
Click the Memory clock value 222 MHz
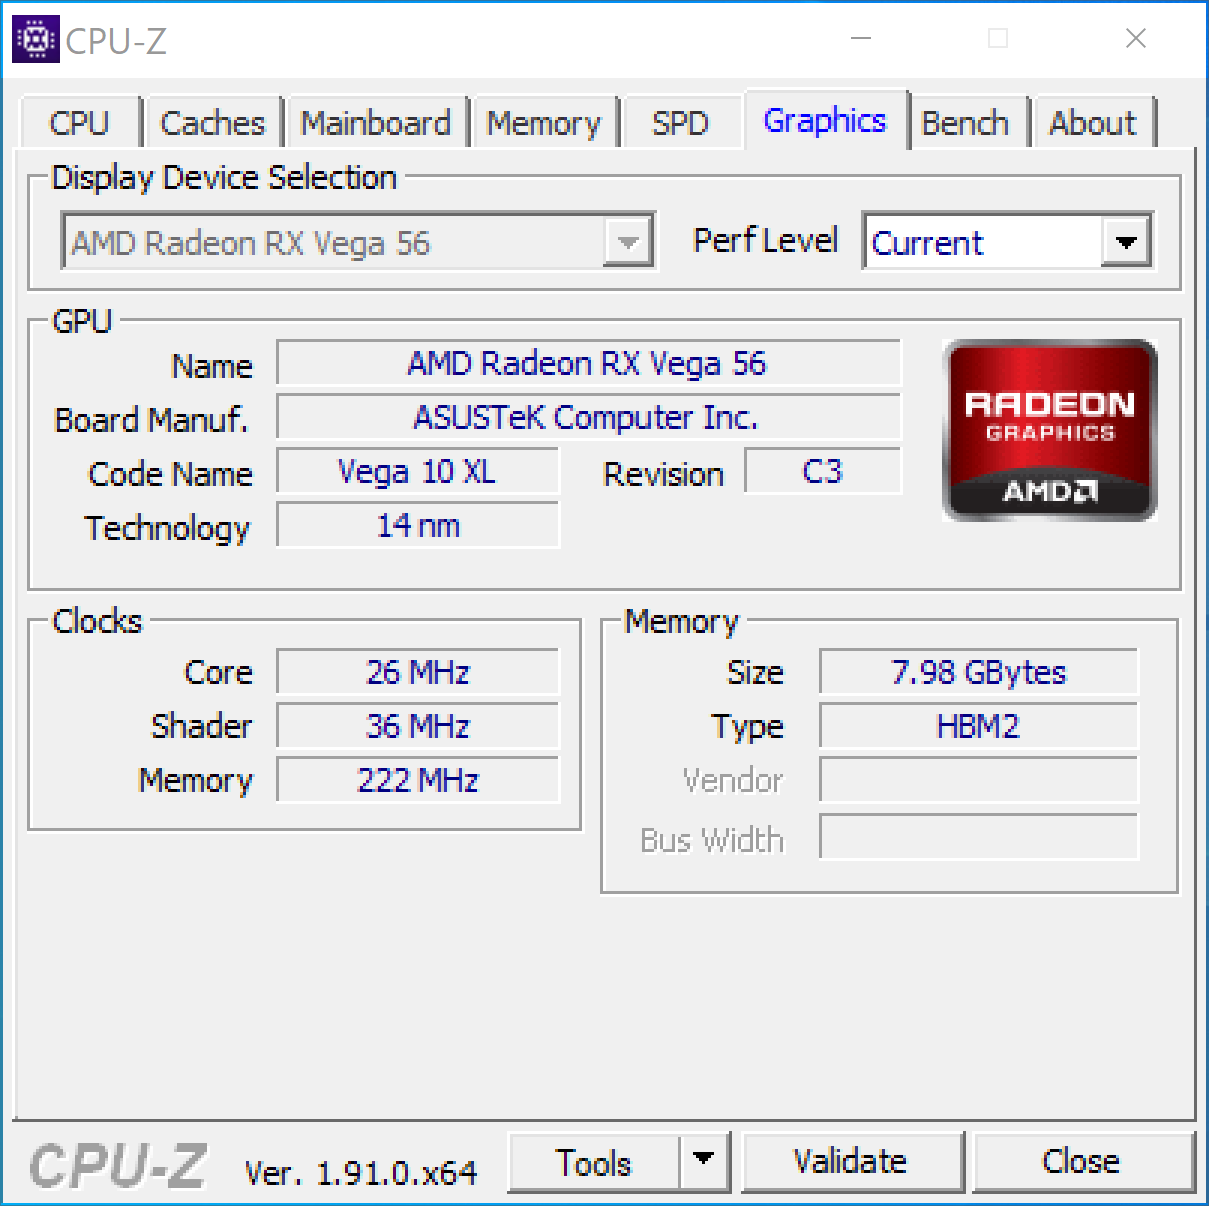(417, 780)
